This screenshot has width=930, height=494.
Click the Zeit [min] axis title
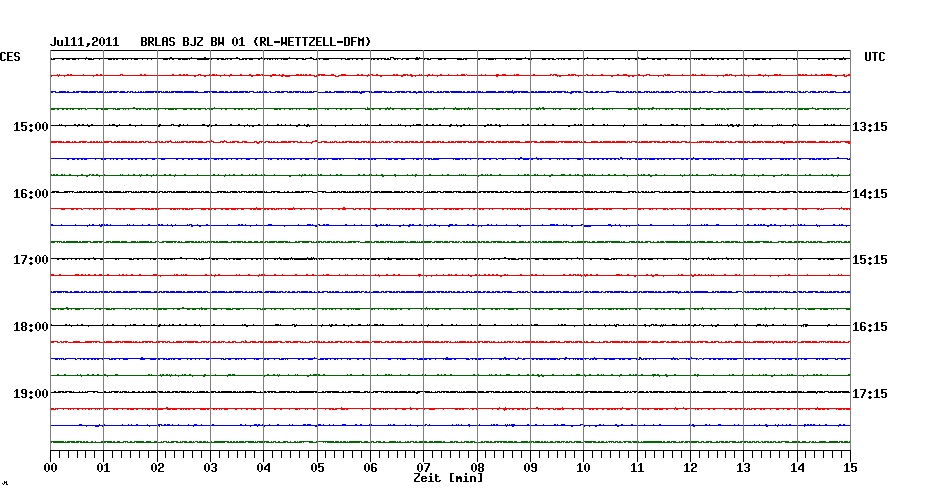point(448,479)
